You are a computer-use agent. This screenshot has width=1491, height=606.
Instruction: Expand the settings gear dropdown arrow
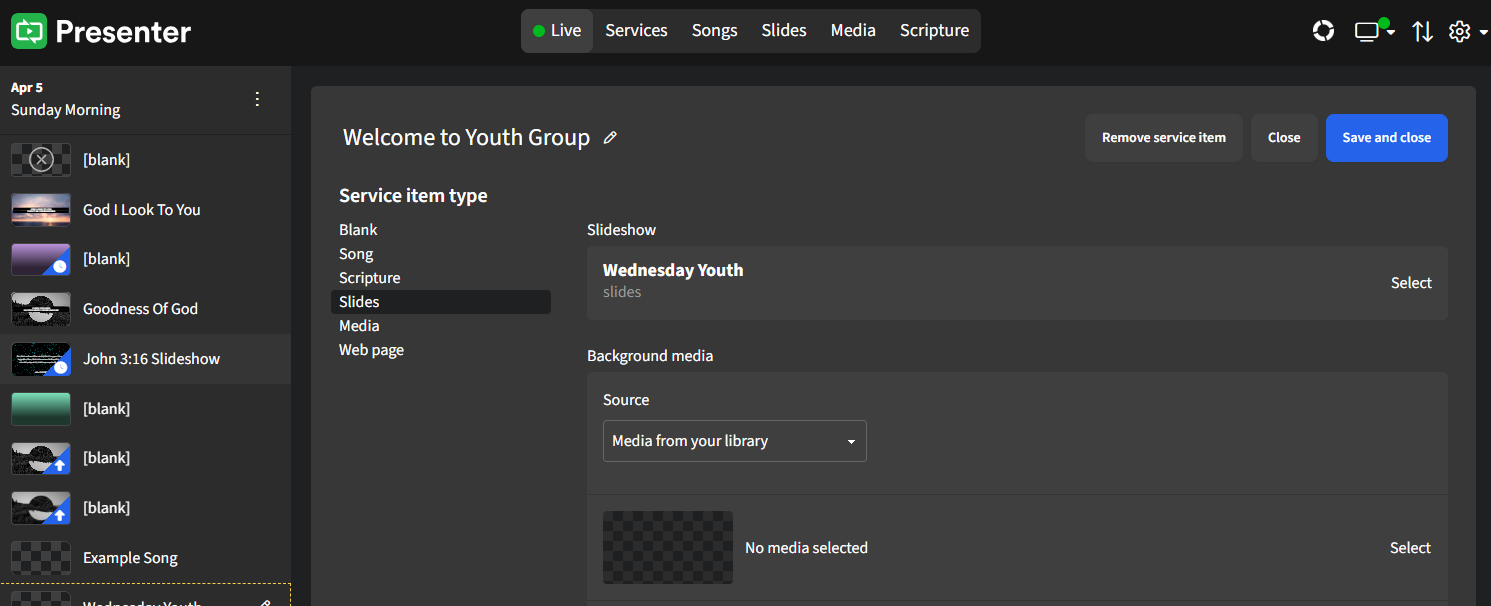click(x=1485, y=31)
